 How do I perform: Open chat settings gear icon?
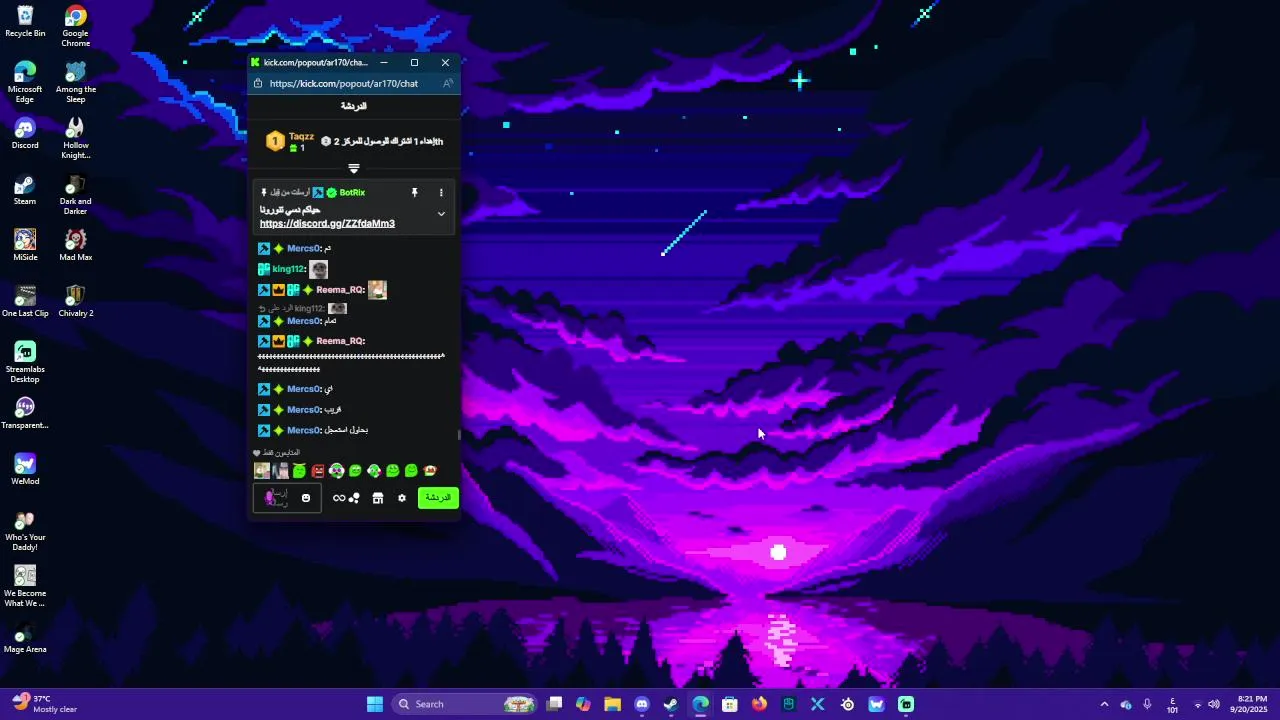402,498
